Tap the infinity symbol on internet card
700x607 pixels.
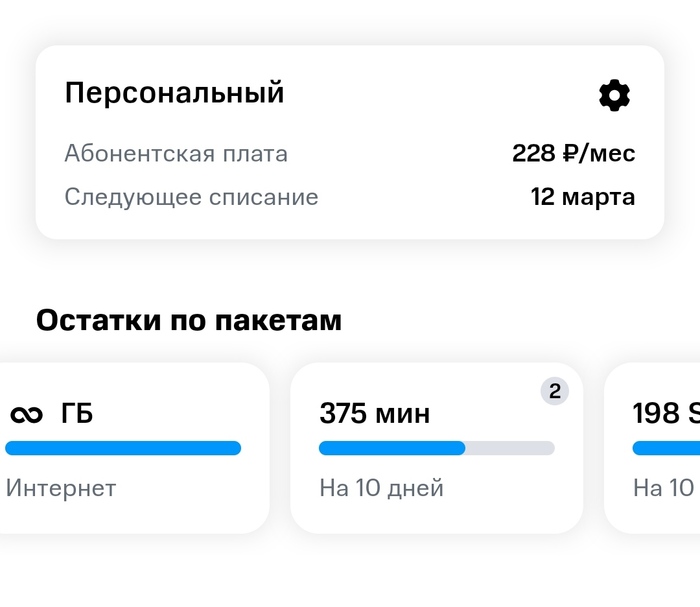point(27,414)
